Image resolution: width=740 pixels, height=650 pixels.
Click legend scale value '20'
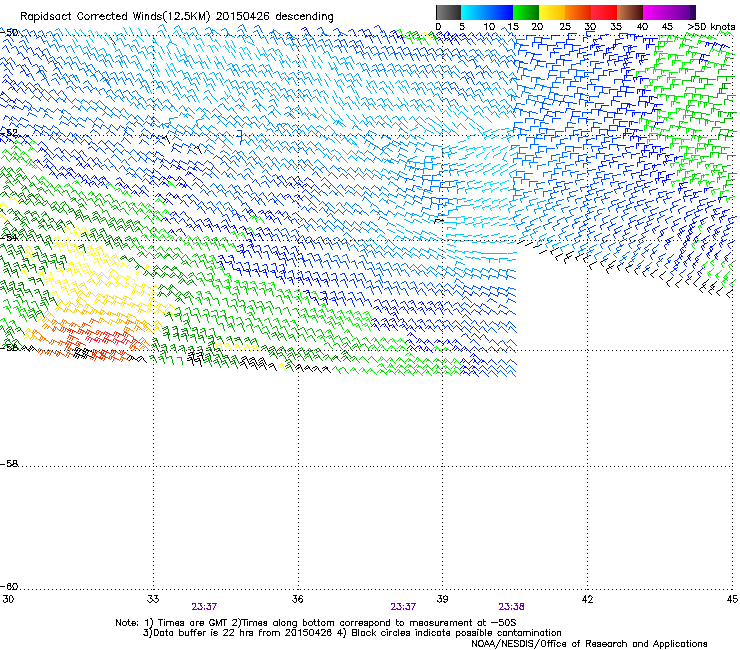tap(537, 27)
